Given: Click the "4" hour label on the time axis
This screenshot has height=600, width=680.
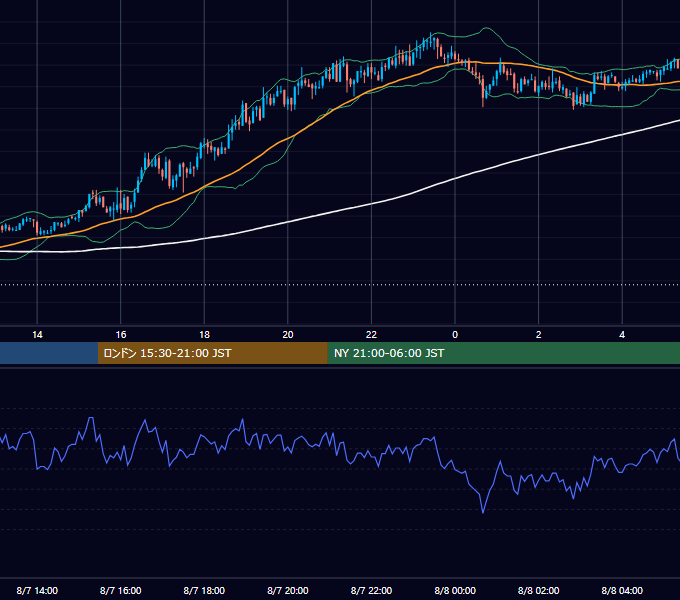Looking at the screenshot, I should pos(622,335).
